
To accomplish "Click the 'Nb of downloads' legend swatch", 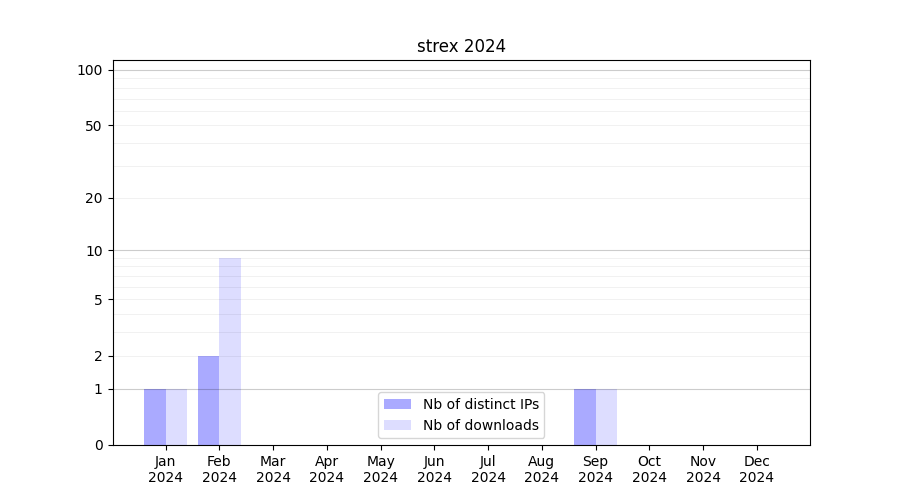I will 397,425.
